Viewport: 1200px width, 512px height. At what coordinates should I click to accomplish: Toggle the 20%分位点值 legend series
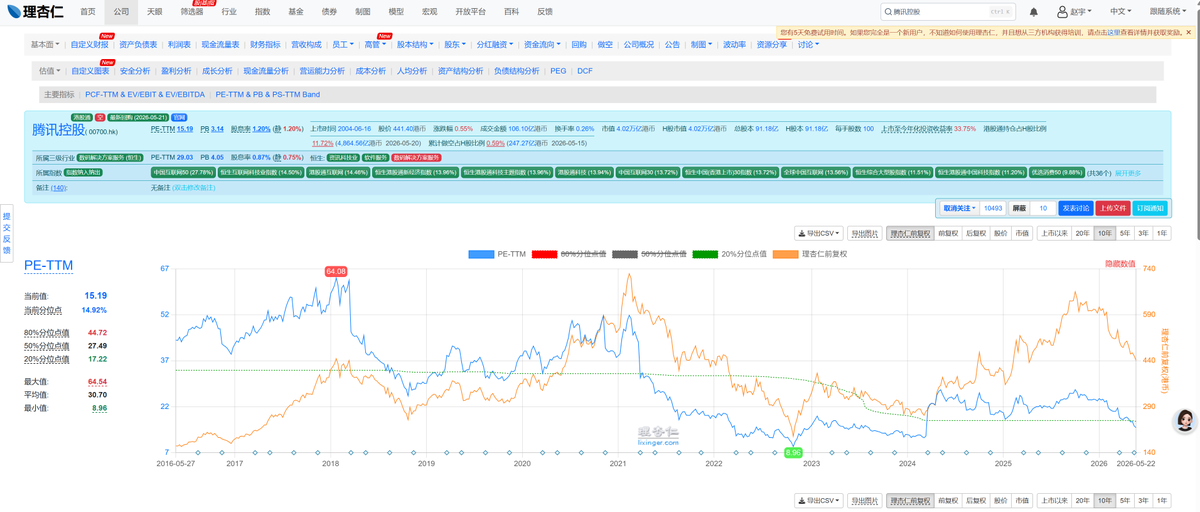coord(729,254)
